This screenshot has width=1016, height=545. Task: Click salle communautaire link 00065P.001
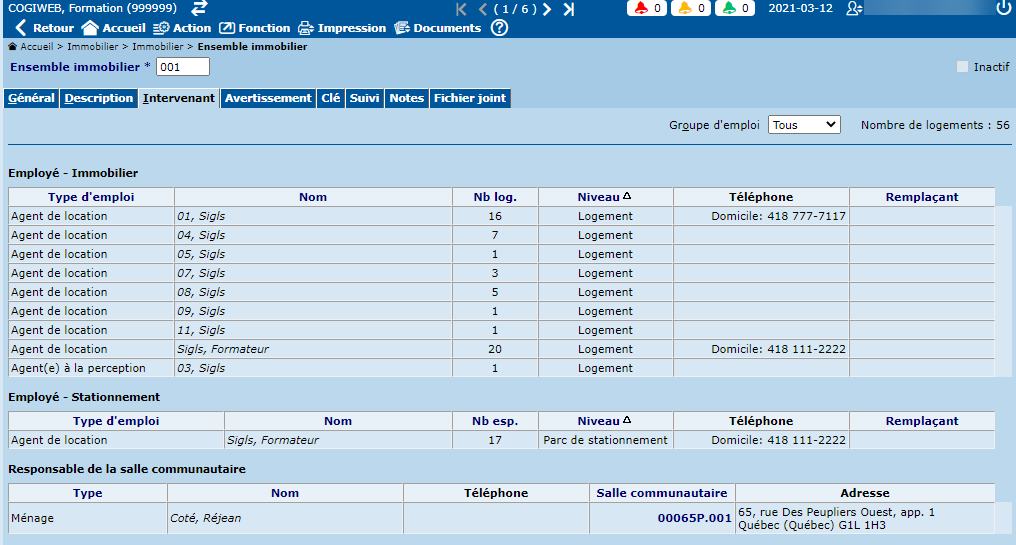694,518
